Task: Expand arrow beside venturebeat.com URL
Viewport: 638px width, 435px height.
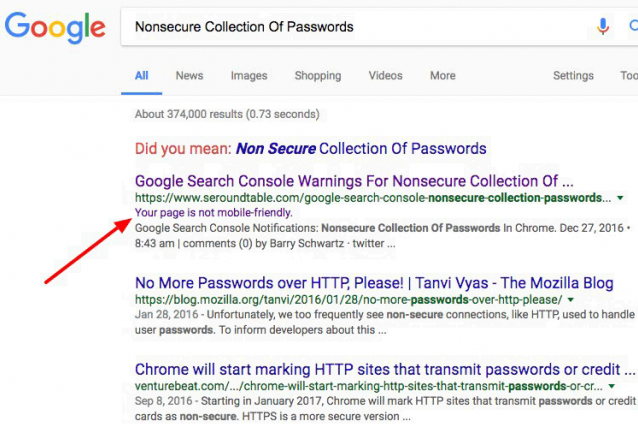Action: 612,386
